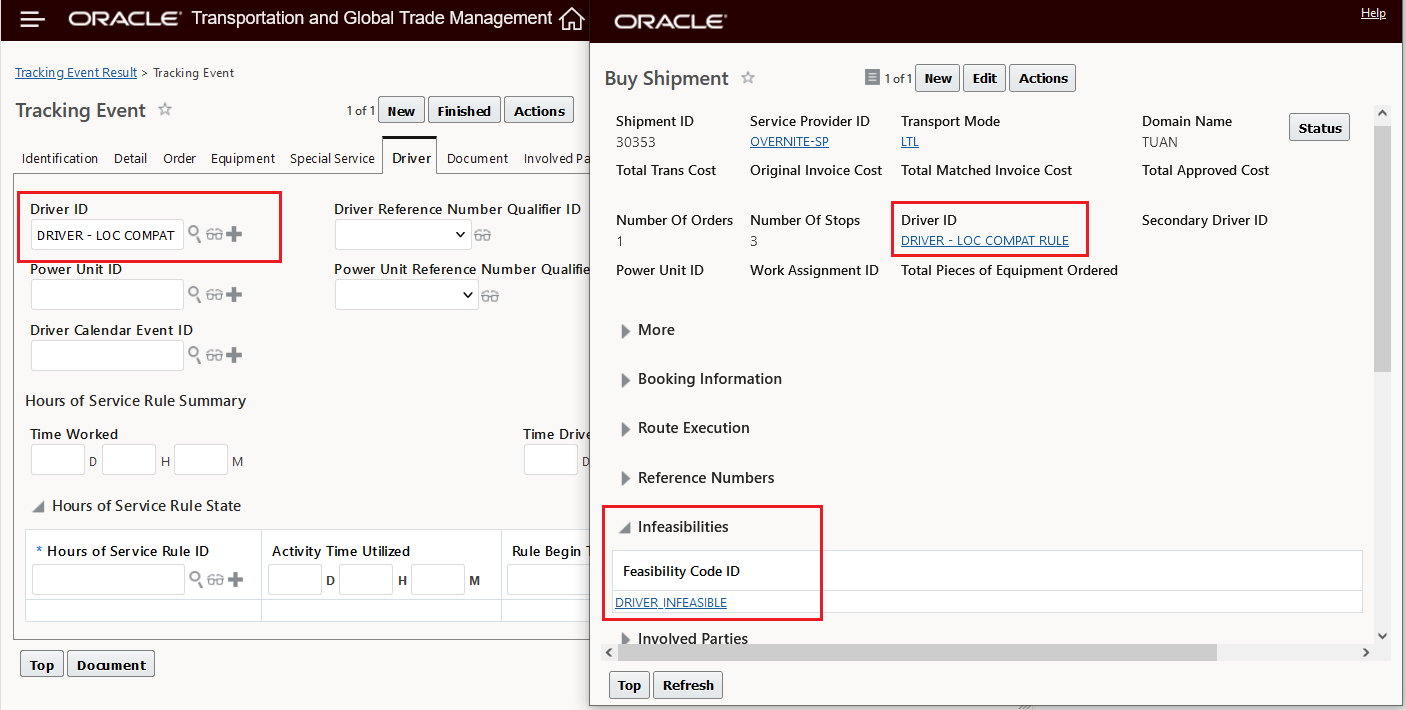Open Tracking Event Result breadcrumb link
Image resolution: width=1406 pixels, height=710 pixels.
pyautogui.click(x=76, y=73)
